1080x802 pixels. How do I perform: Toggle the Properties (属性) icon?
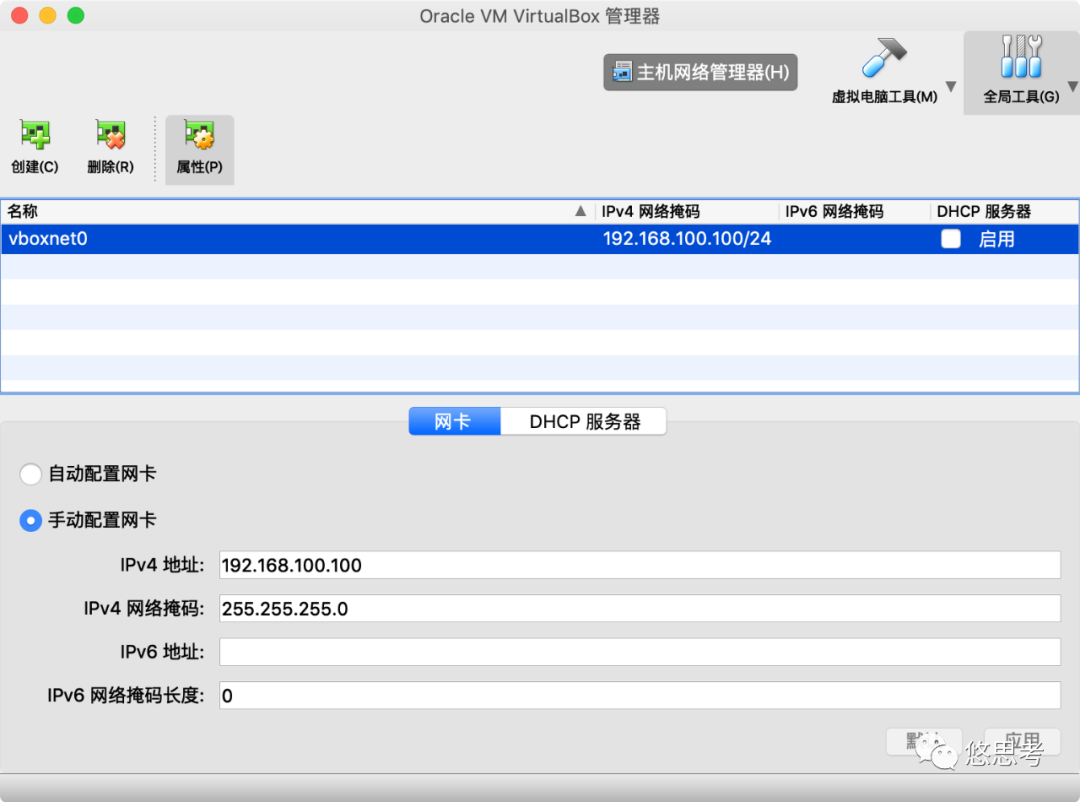click(x=200, y=135)
